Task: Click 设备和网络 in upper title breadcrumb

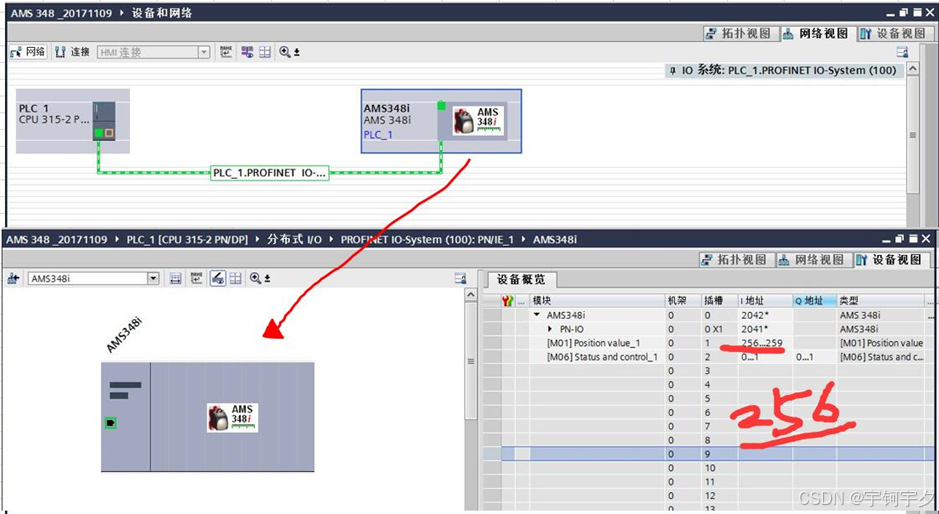Action: click(162, 13)
